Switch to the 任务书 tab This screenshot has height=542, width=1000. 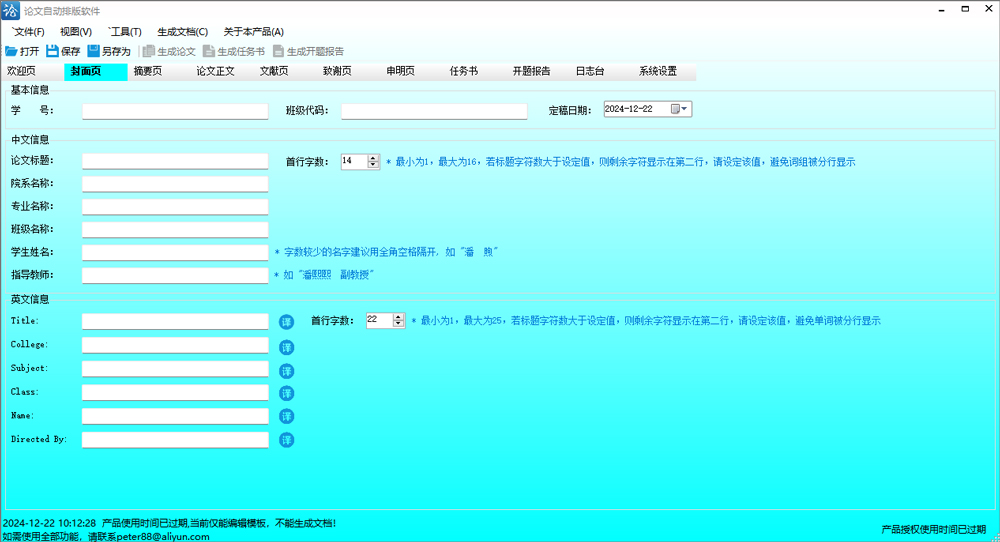pyautogui.click(x=474, y=71)
